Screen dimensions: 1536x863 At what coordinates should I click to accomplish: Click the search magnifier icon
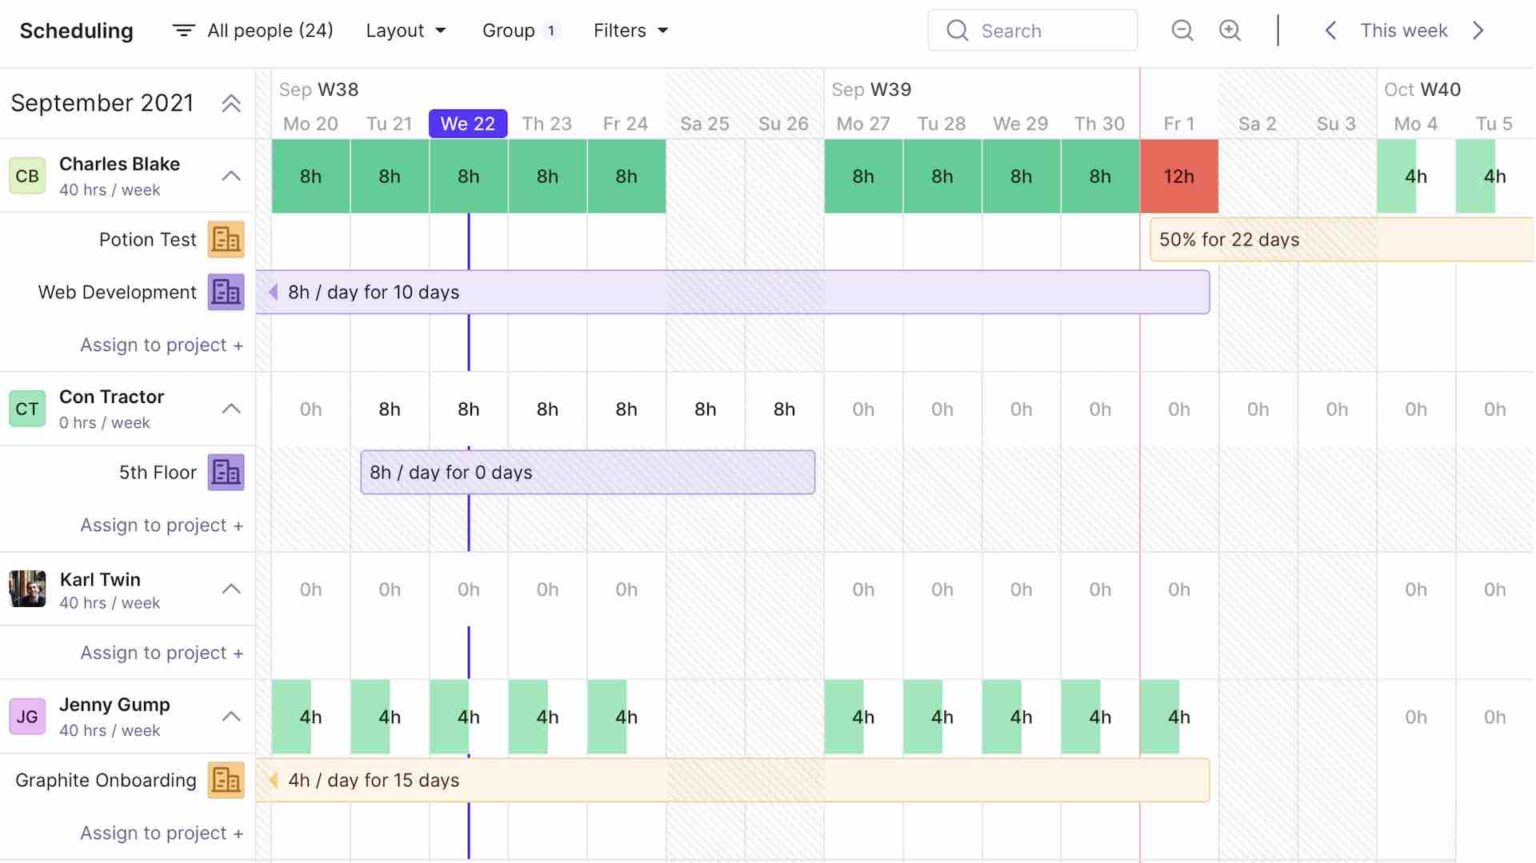click(958, 30)
